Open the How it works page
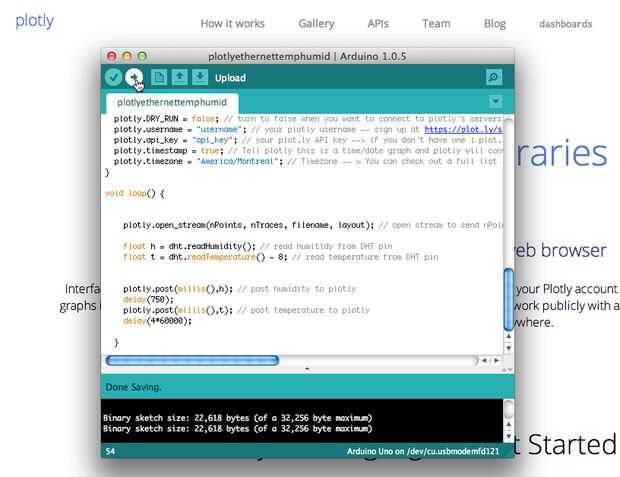 (x=232, y=24)
